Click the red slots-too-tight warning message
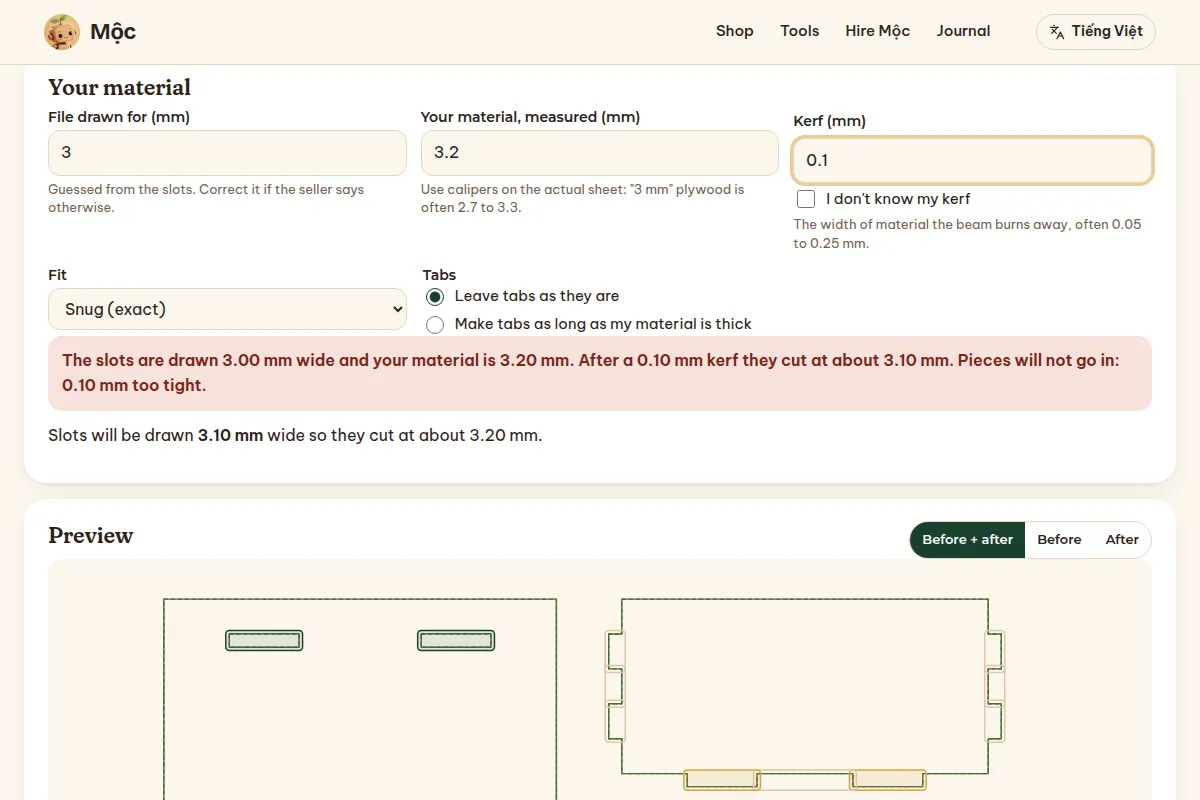The width and height of the screenshot is (1200, 800). [600, 373]
